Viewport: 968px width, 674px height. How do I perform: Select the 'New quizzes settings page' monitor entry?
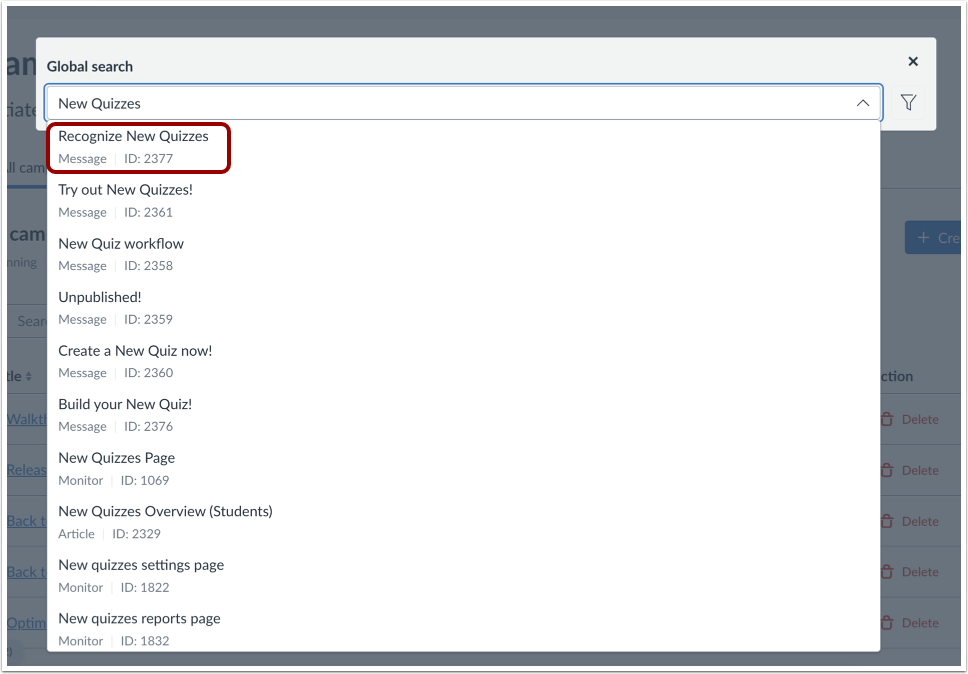140,565
